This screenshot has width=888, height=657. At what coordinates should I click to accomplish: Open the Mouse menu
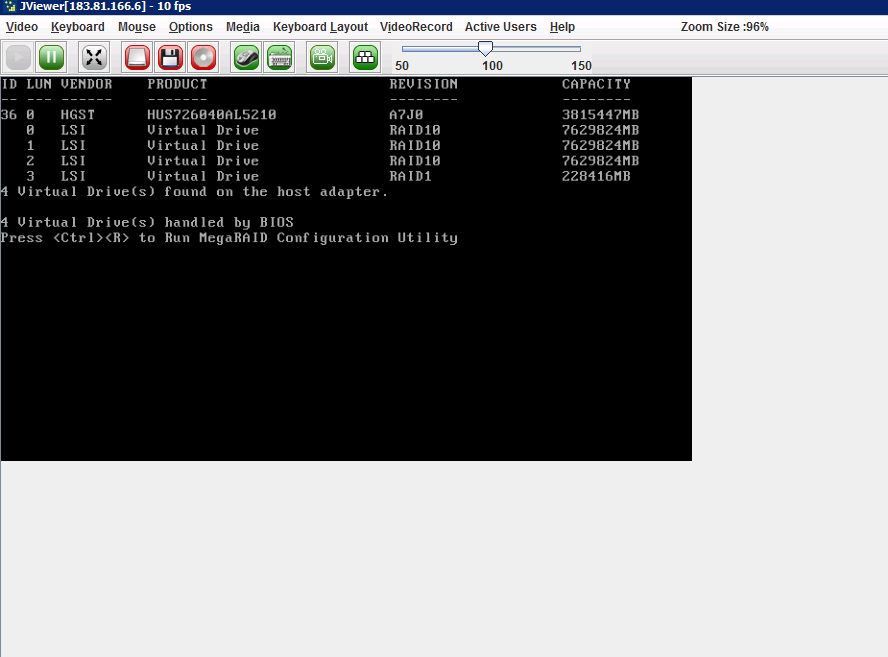click(136, 27)
